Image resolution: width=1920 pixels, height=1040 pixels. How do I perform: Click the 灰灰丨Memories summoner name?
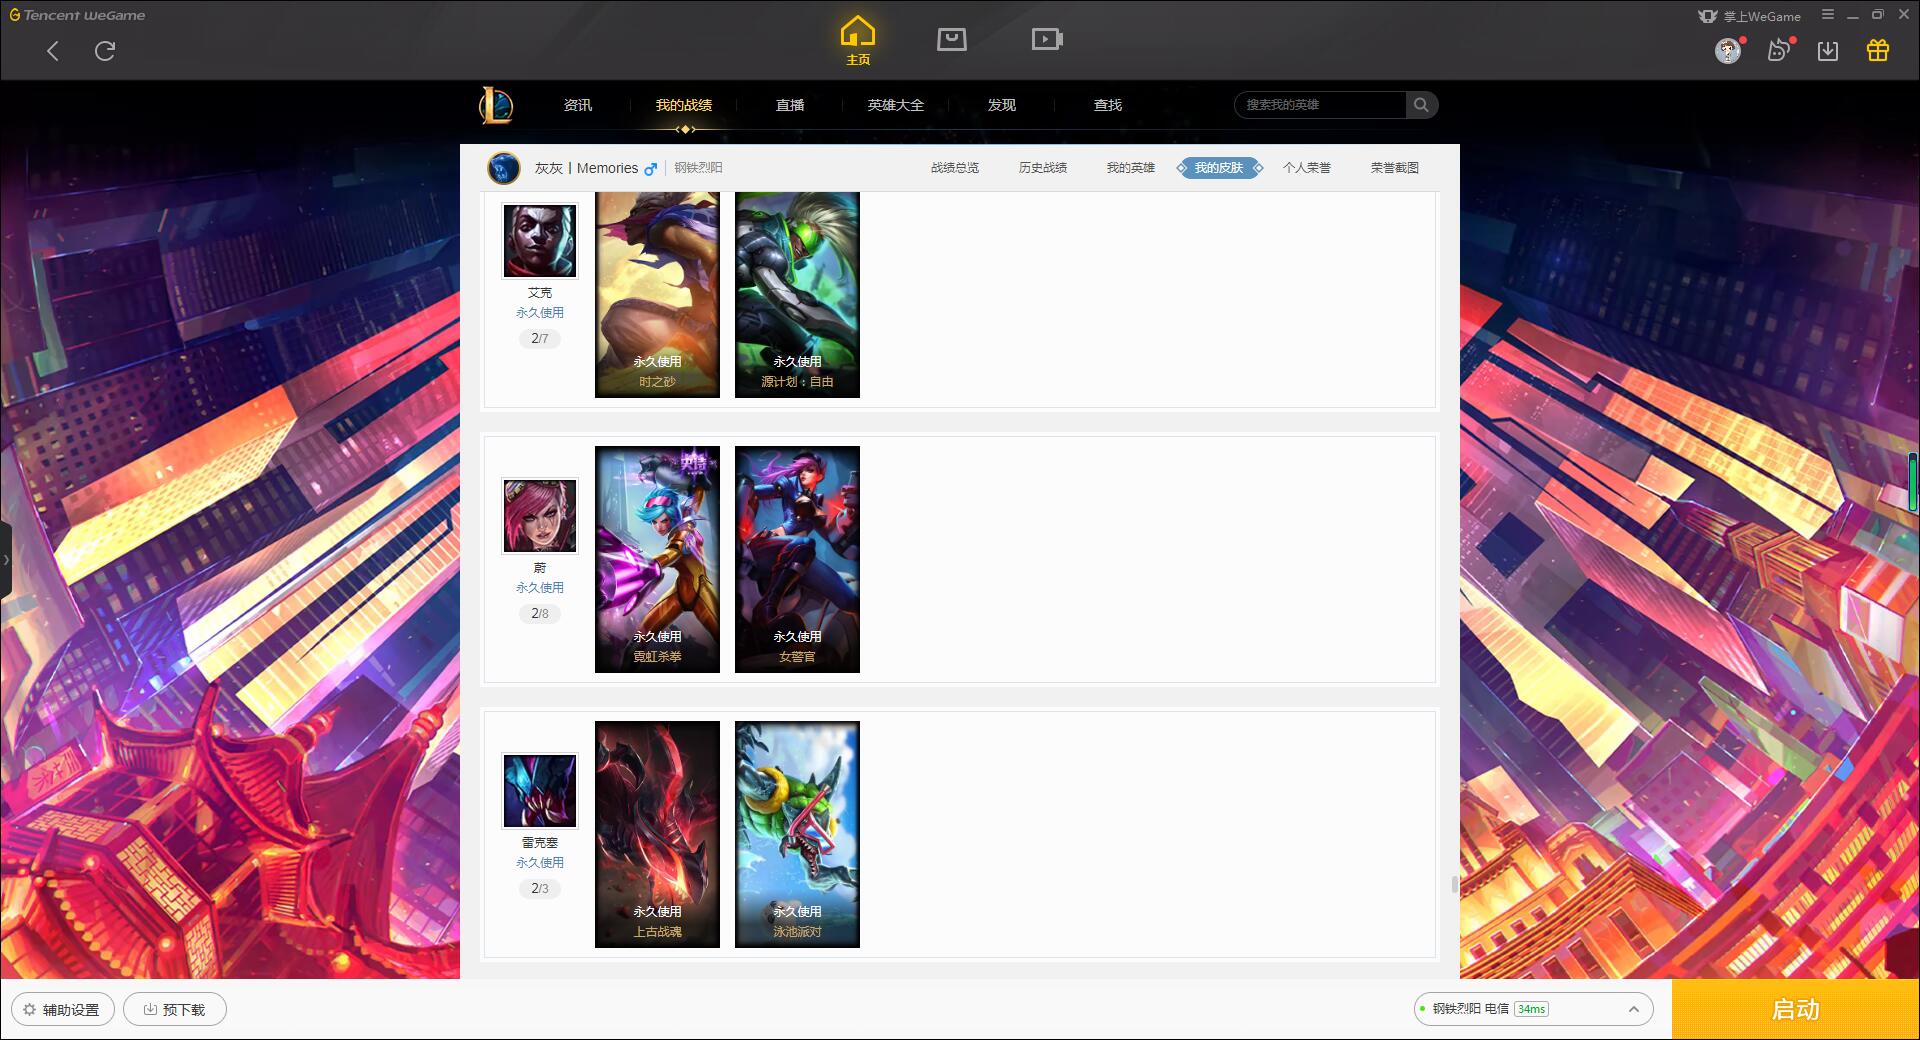[586, 168]
